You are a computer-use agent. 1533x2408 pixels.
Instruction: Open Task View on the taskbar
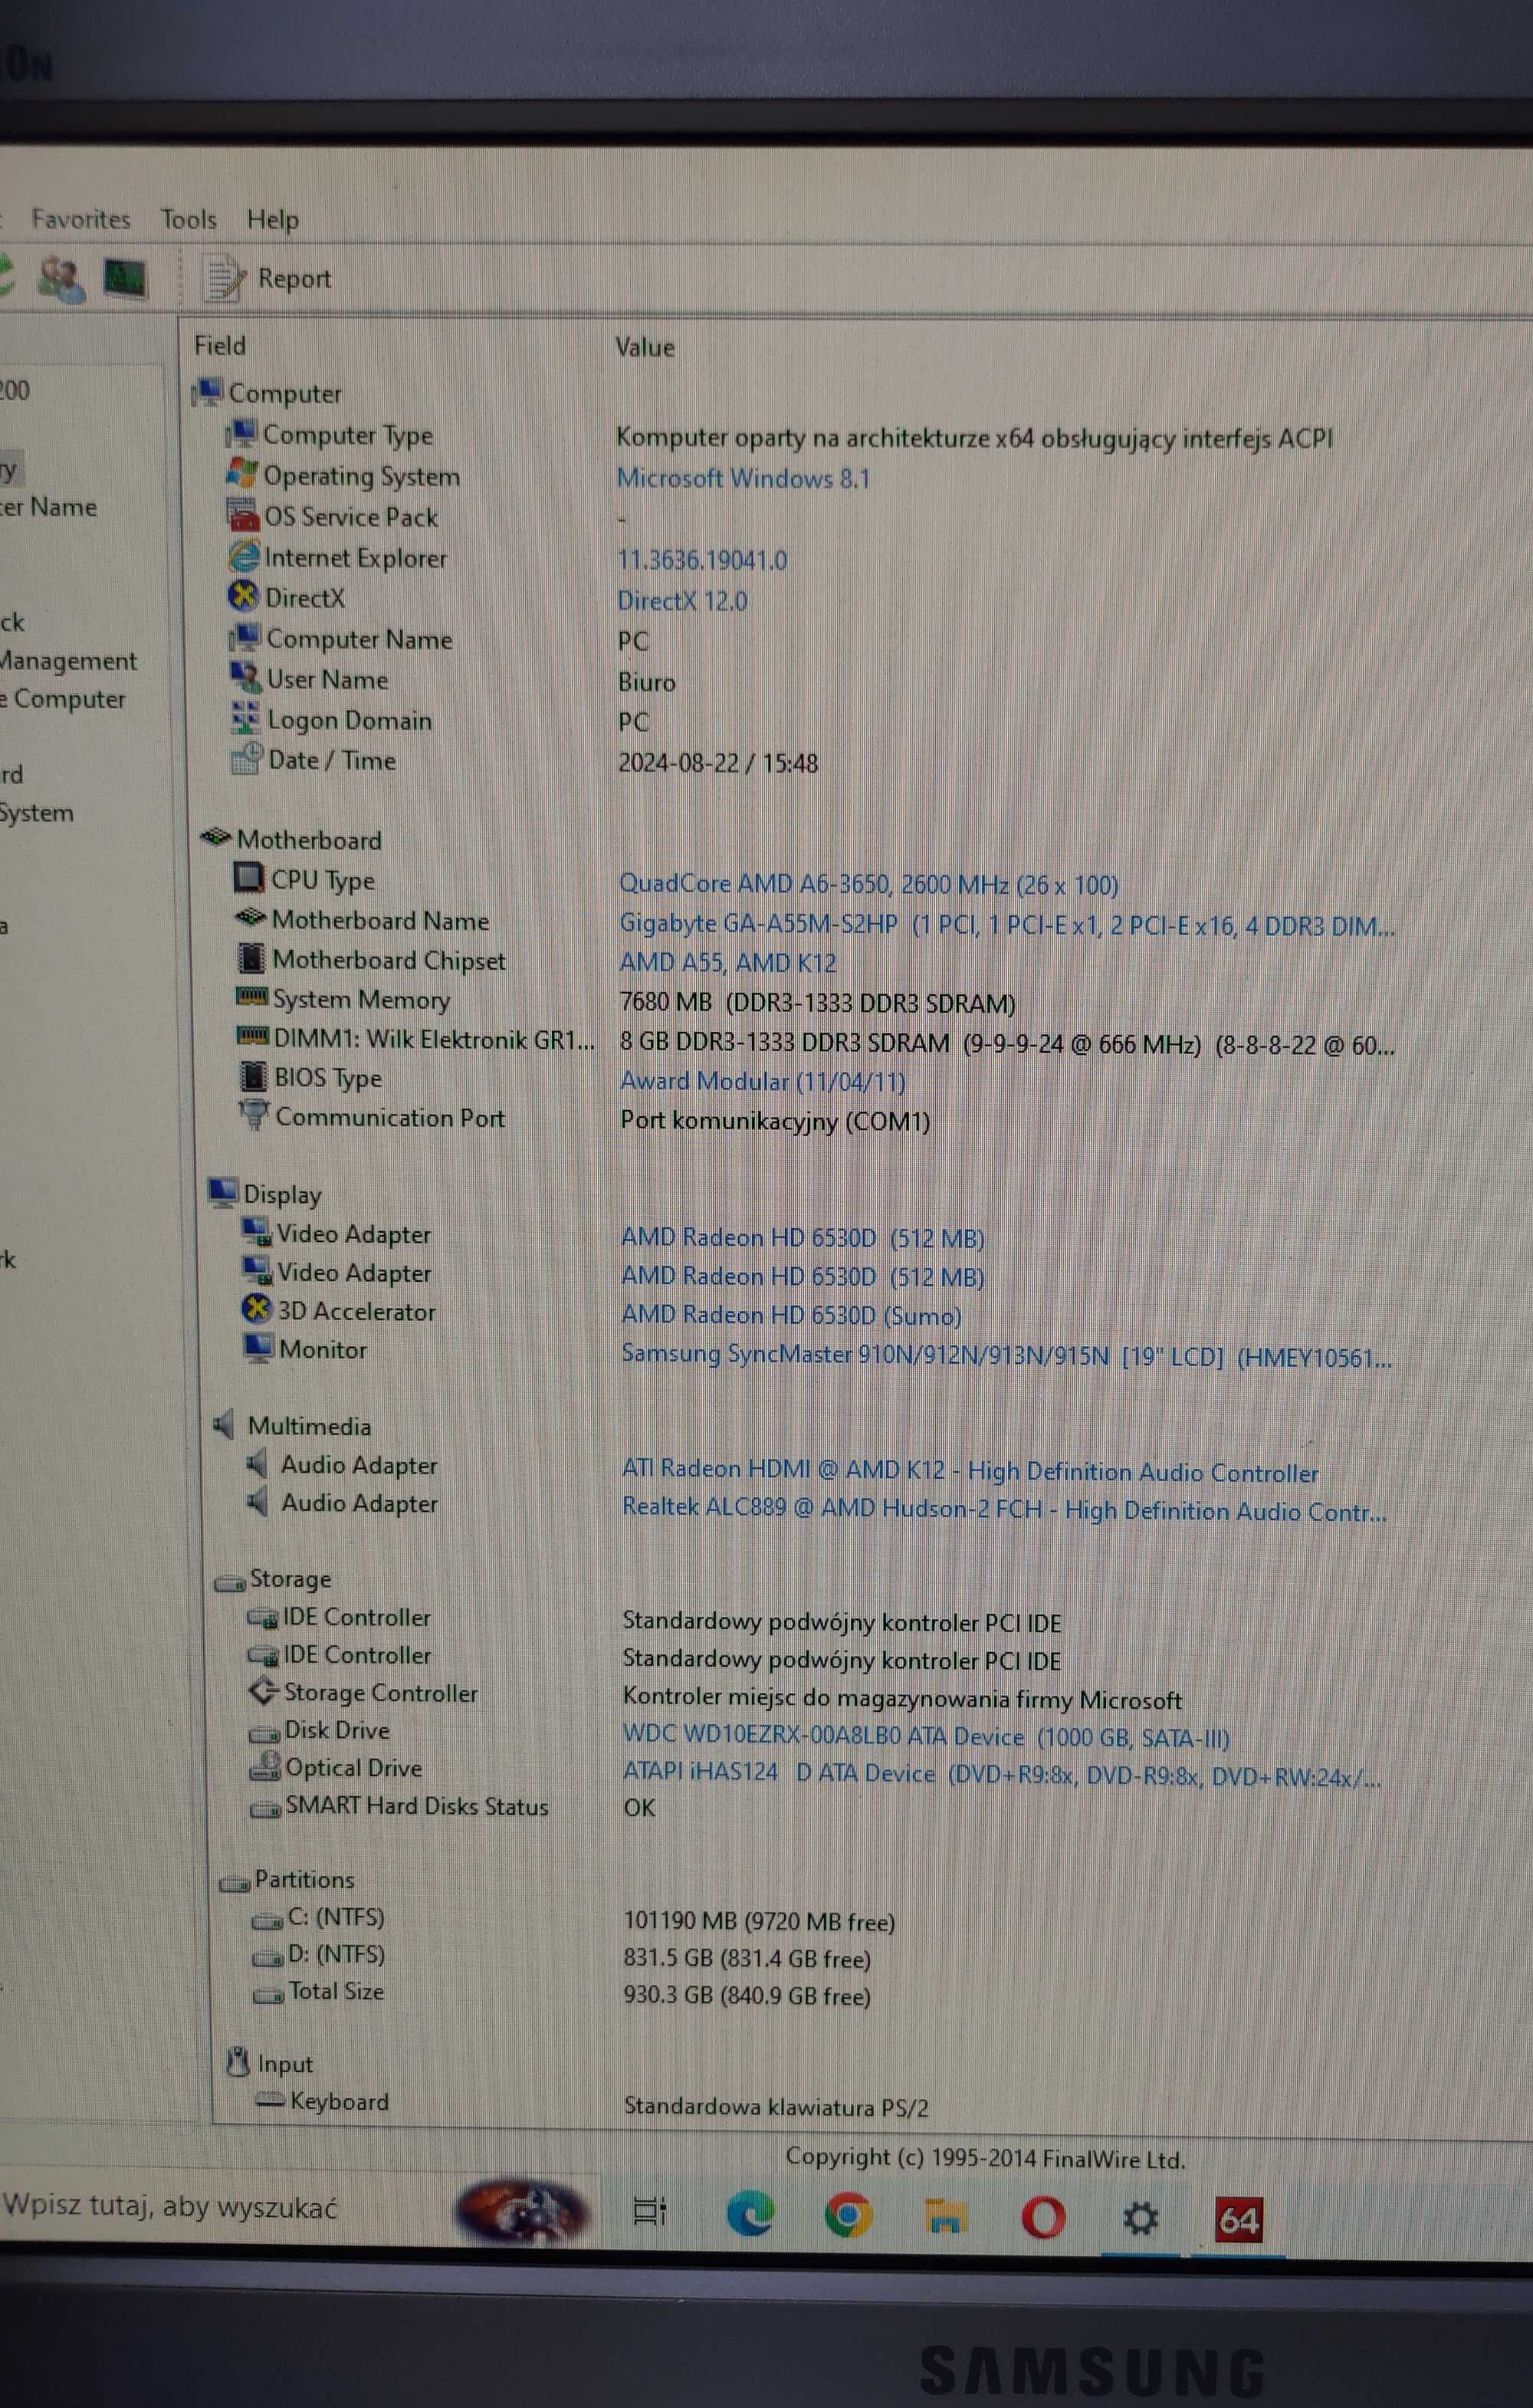(x=650, y=2212)
